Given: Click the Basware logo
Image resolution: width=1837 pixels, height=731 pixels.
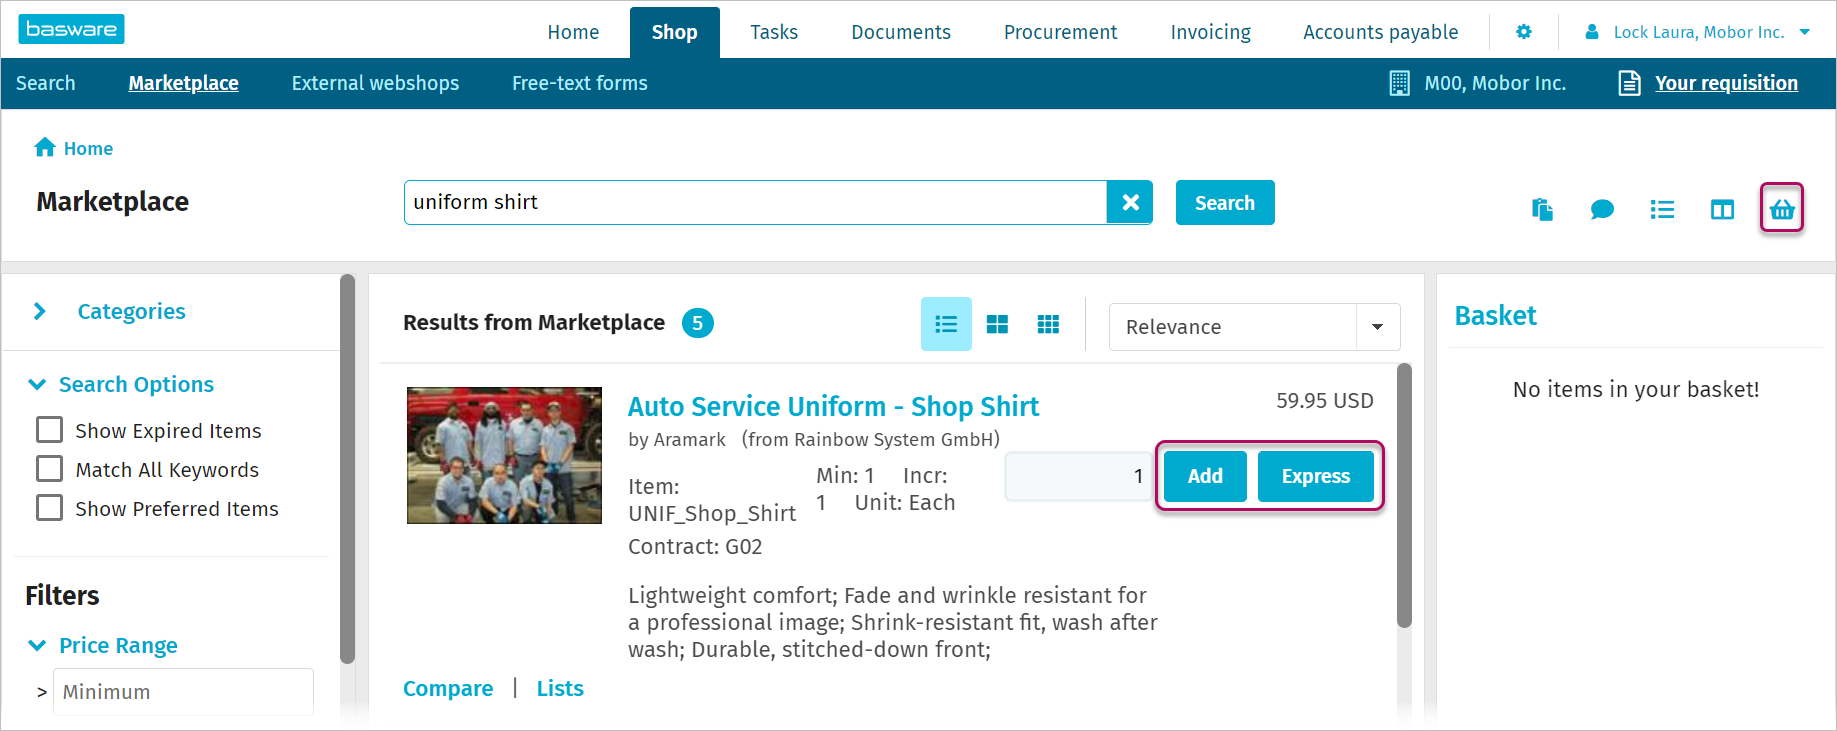Looking at the screenshot, I should pos(71,29).
